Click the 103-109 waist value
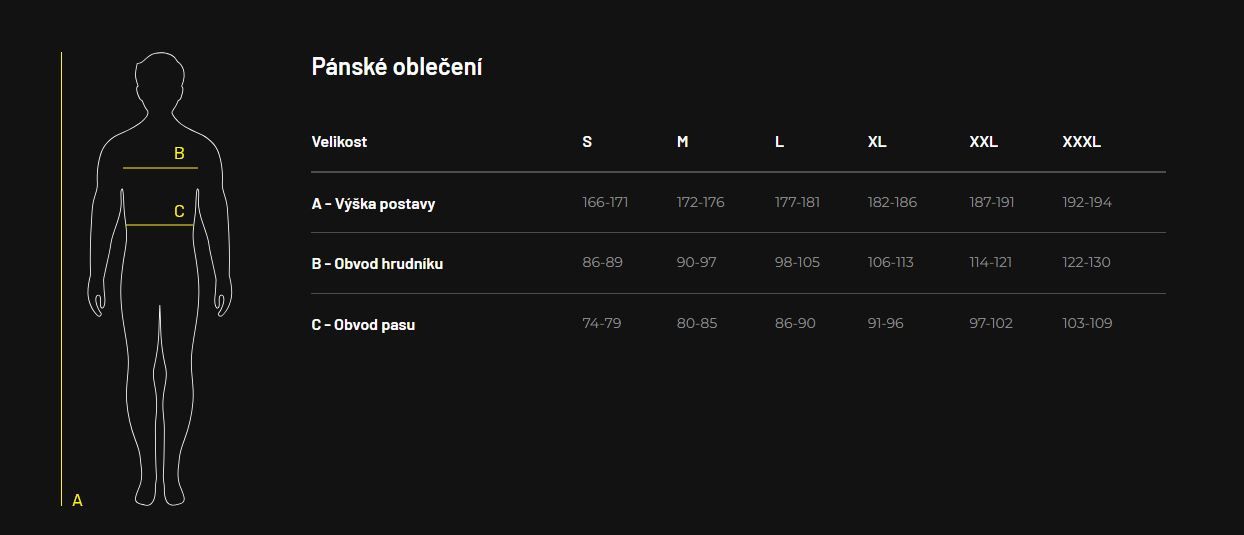This screenshot has height=535, width=1244. coord(1087,323)
